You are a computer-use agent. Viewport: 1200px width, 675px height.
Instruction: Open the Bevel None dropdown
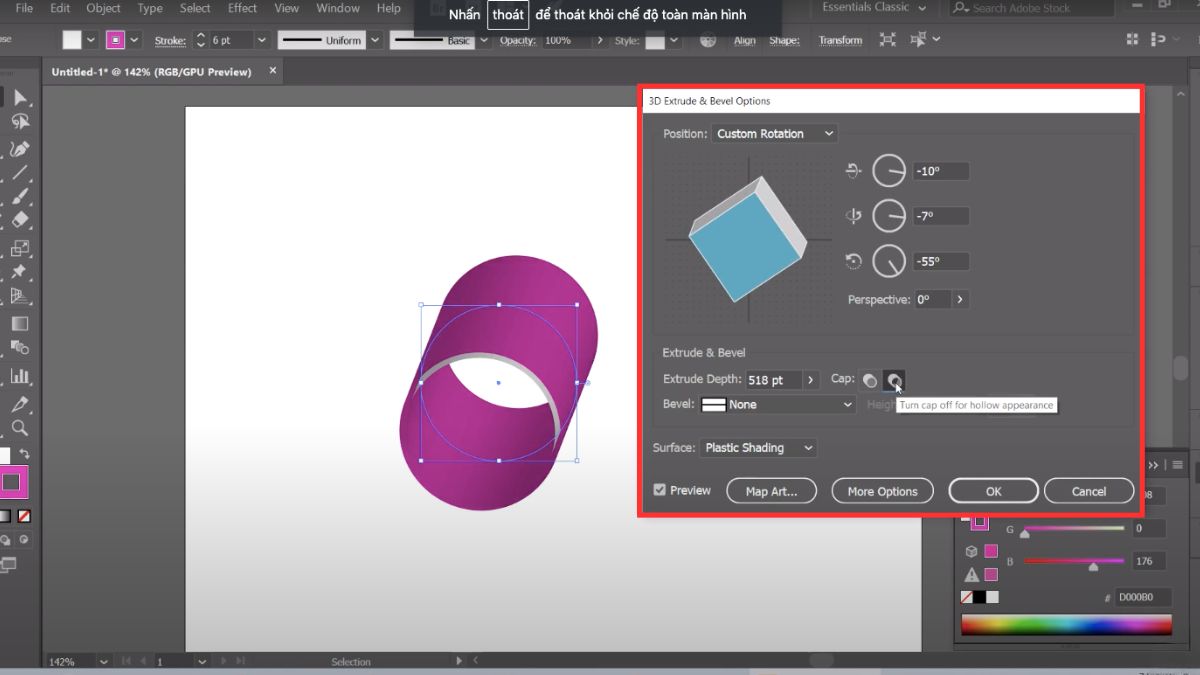[778, 404]
